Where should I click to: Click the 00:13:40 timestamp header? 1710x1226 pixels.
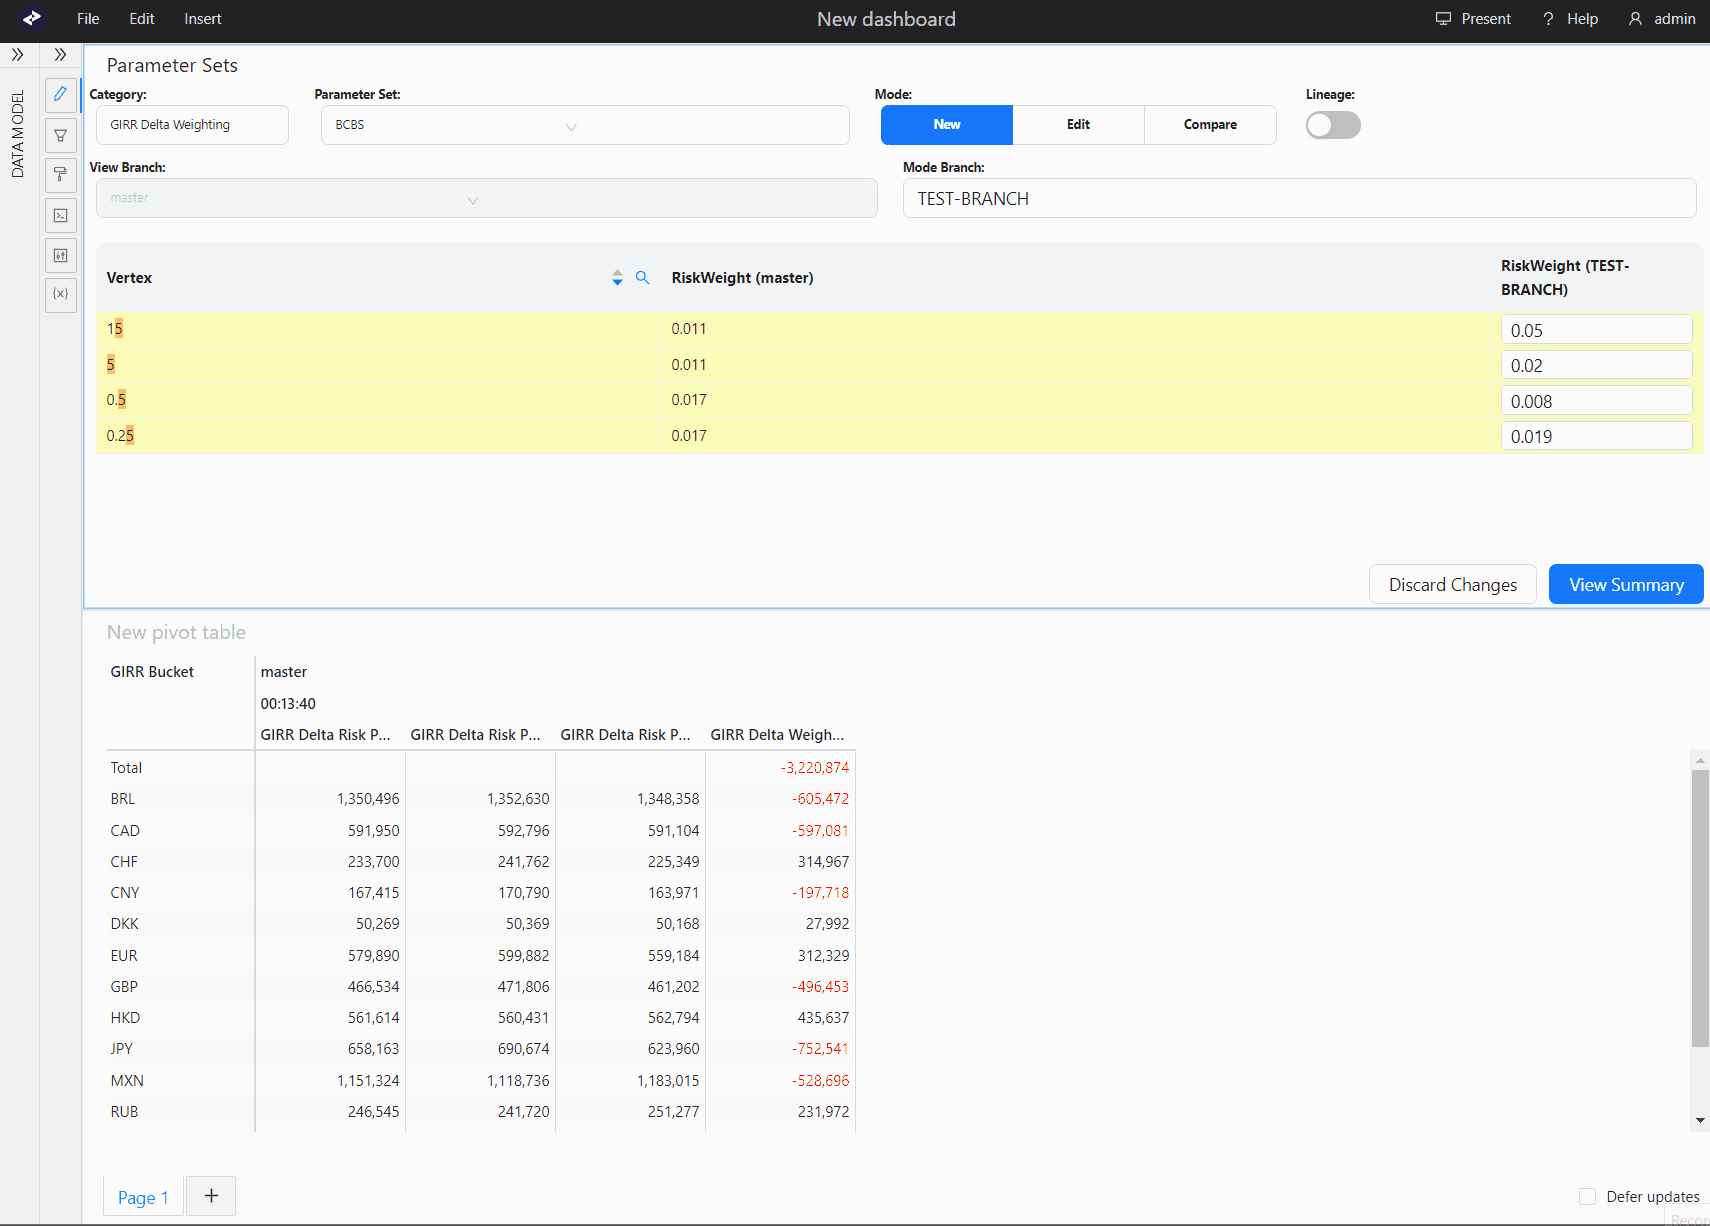[288, 704]
